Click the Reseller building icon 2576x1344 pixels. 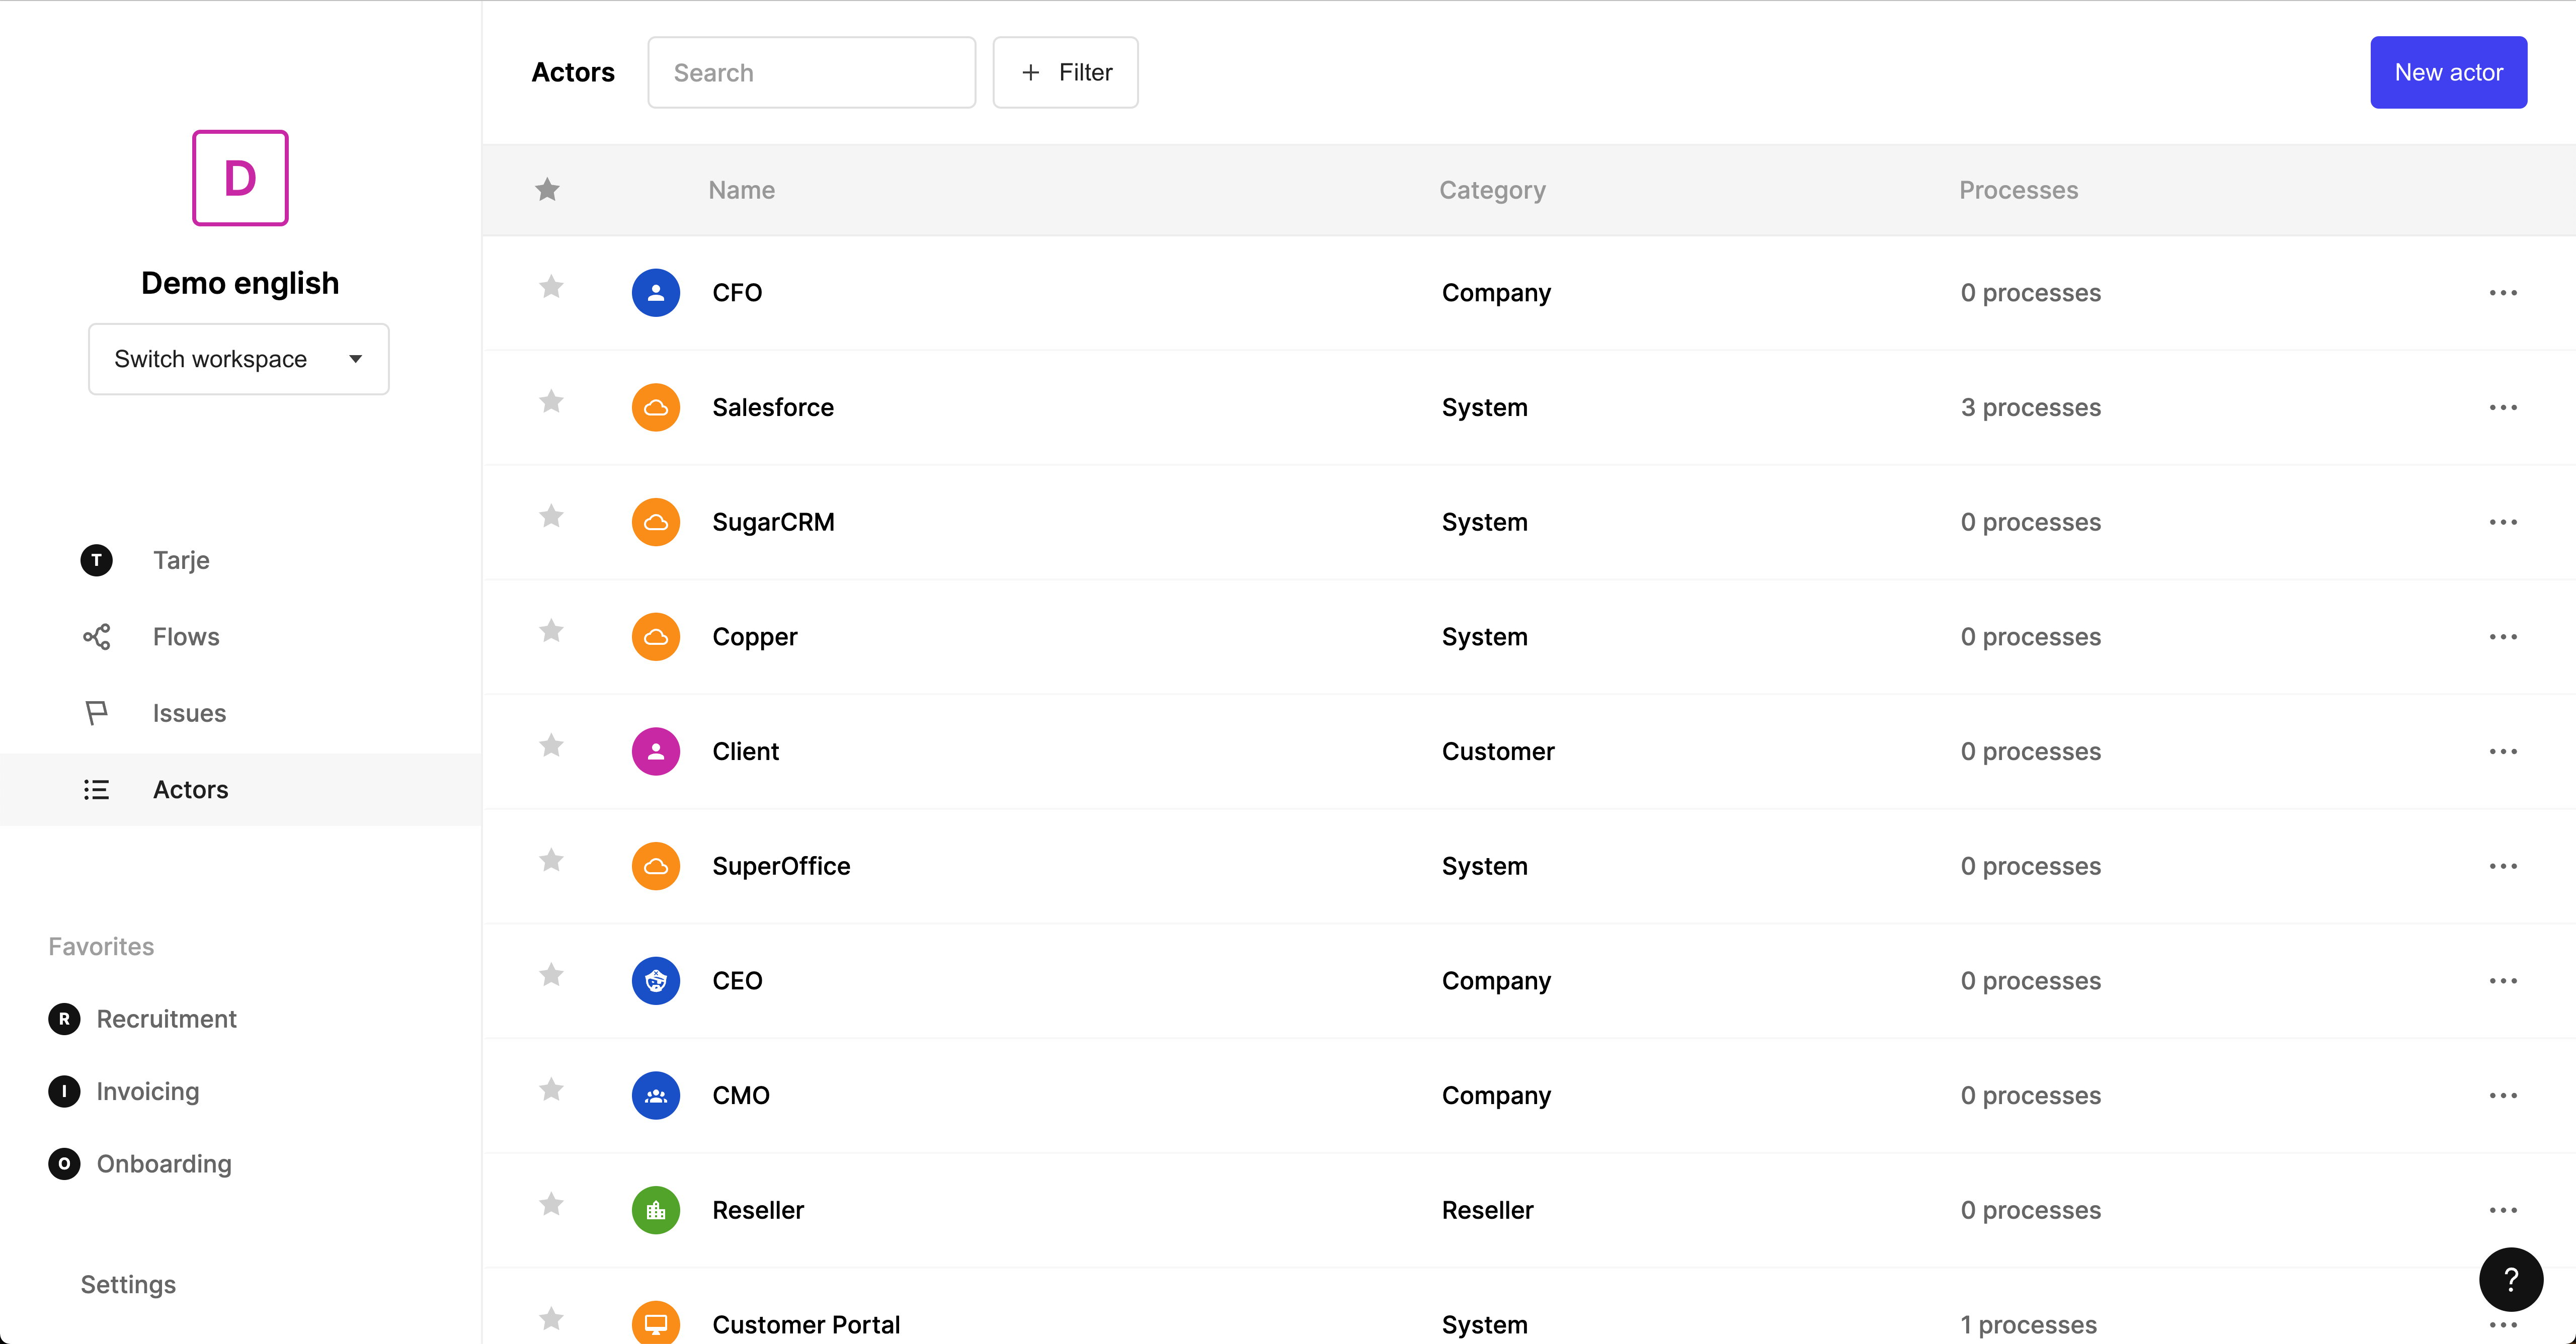pyautogui.click(x=656, y=1209)
